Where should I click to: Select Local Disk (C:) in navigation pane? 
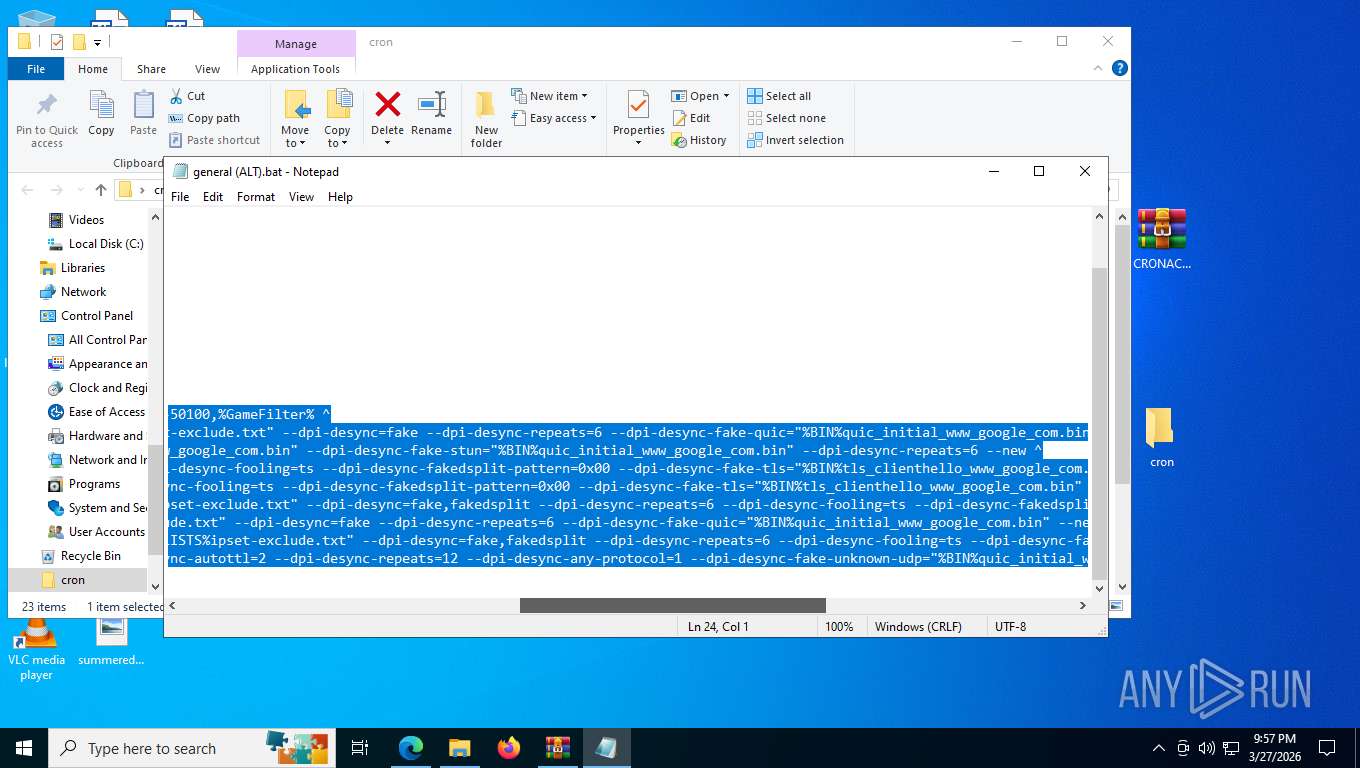click(x=106, y=244)
